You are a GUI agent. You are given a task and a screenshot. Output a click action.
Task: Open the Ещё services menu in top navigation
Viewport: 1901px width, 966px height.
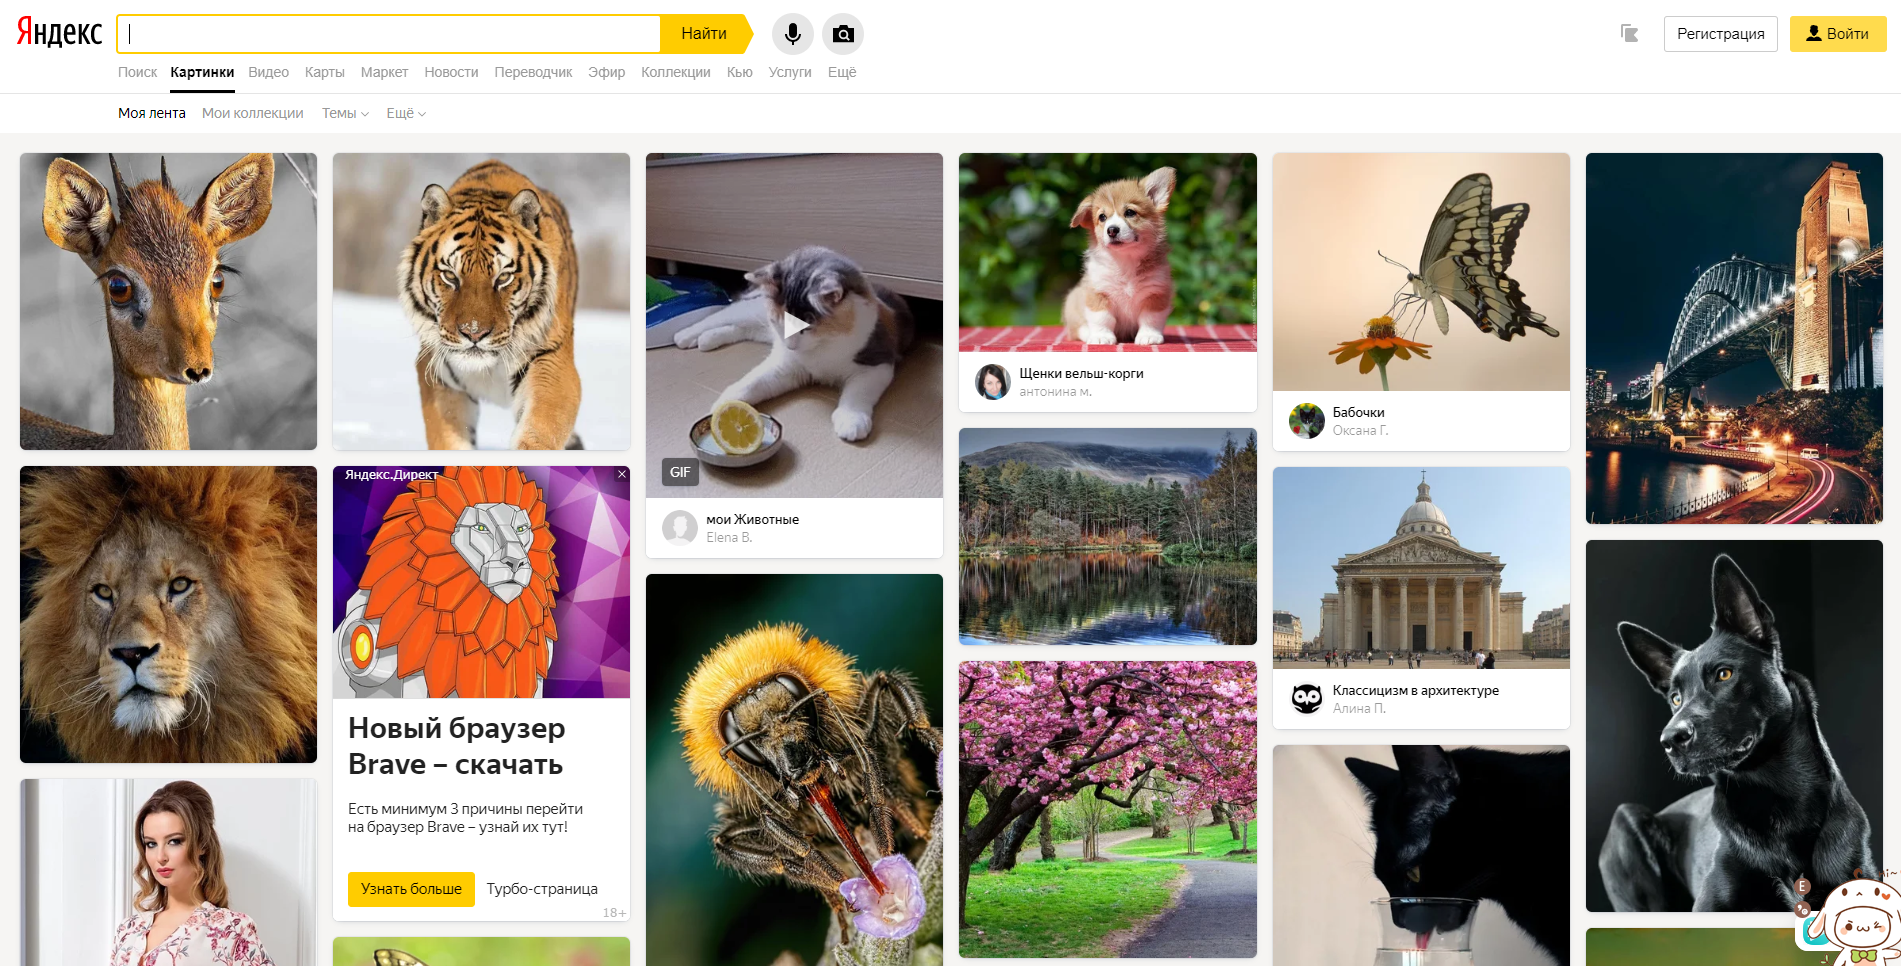tap(842, 72)
